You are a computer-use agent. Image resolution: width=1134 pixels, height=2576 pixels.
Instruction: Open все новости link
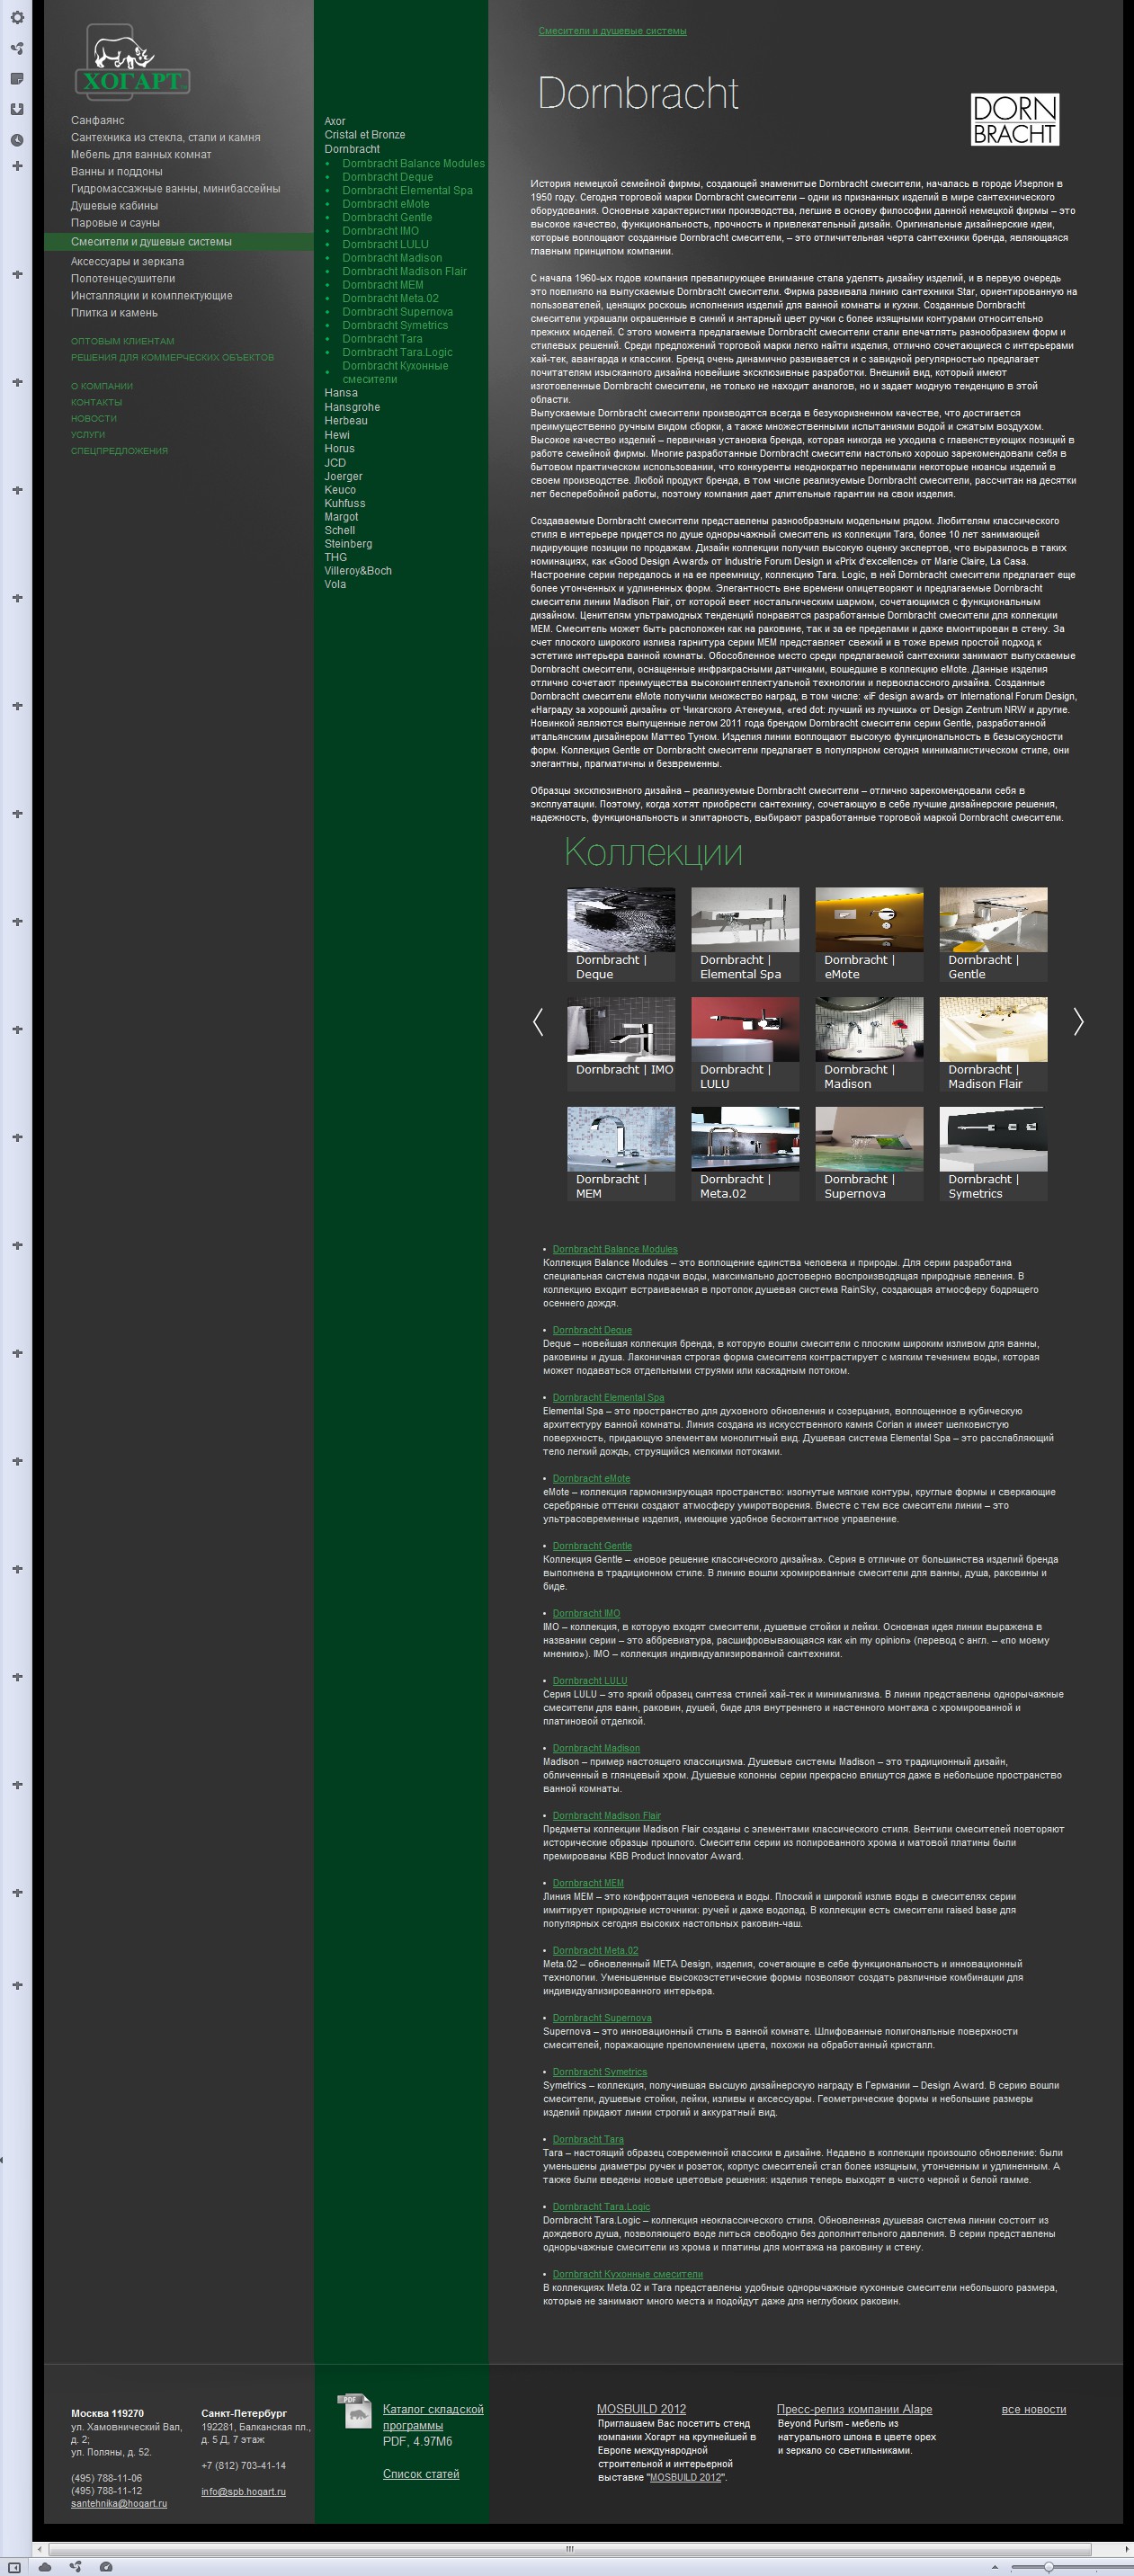pos(1034,2409)
